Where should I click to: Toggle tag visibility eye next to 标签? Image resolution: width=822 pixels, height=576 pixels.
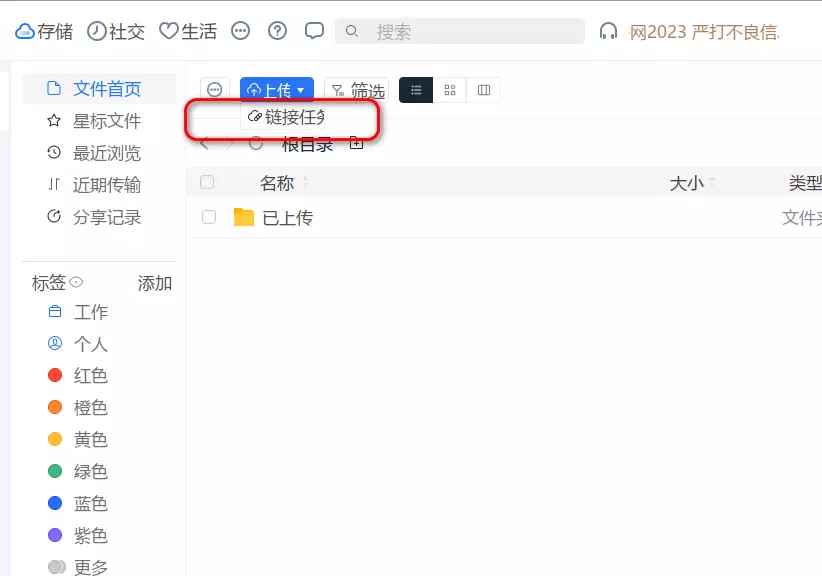click(76, 282)
